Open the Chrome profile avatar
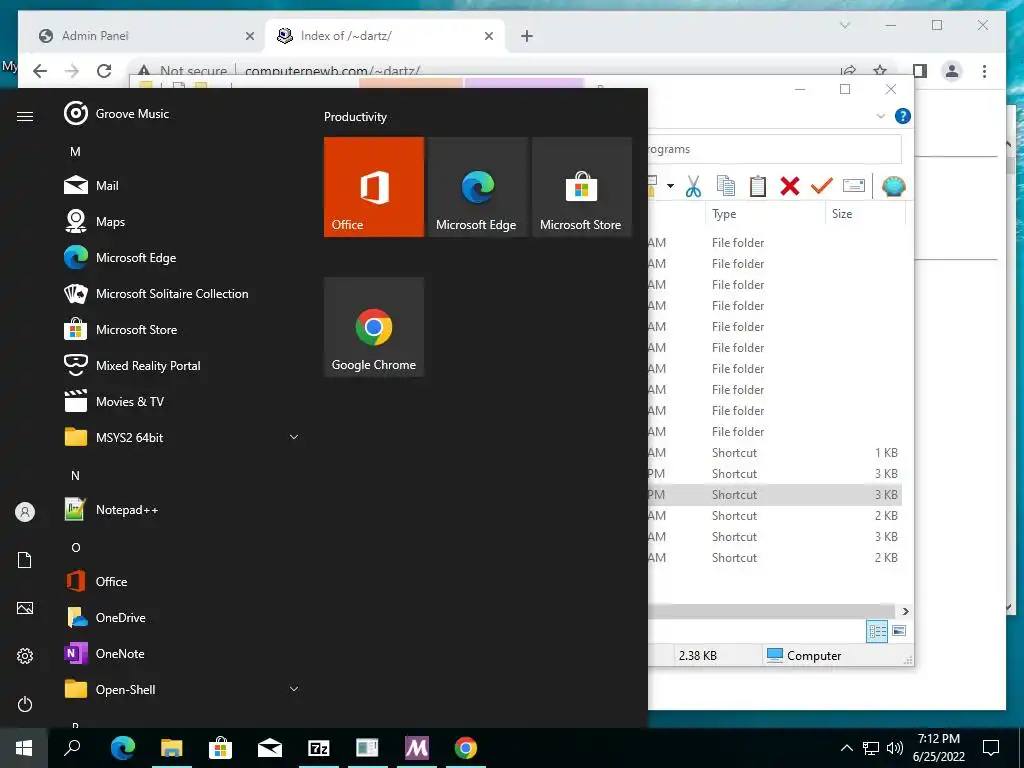 click(952, 71)
